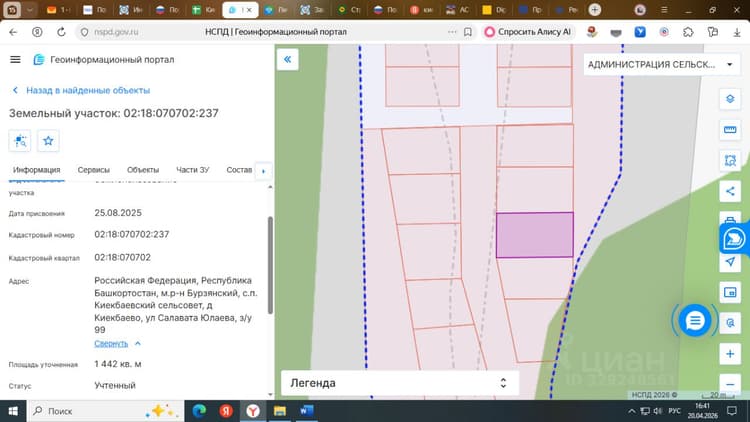Open the browser tab list dropdown arrow

tap(30, 10)
